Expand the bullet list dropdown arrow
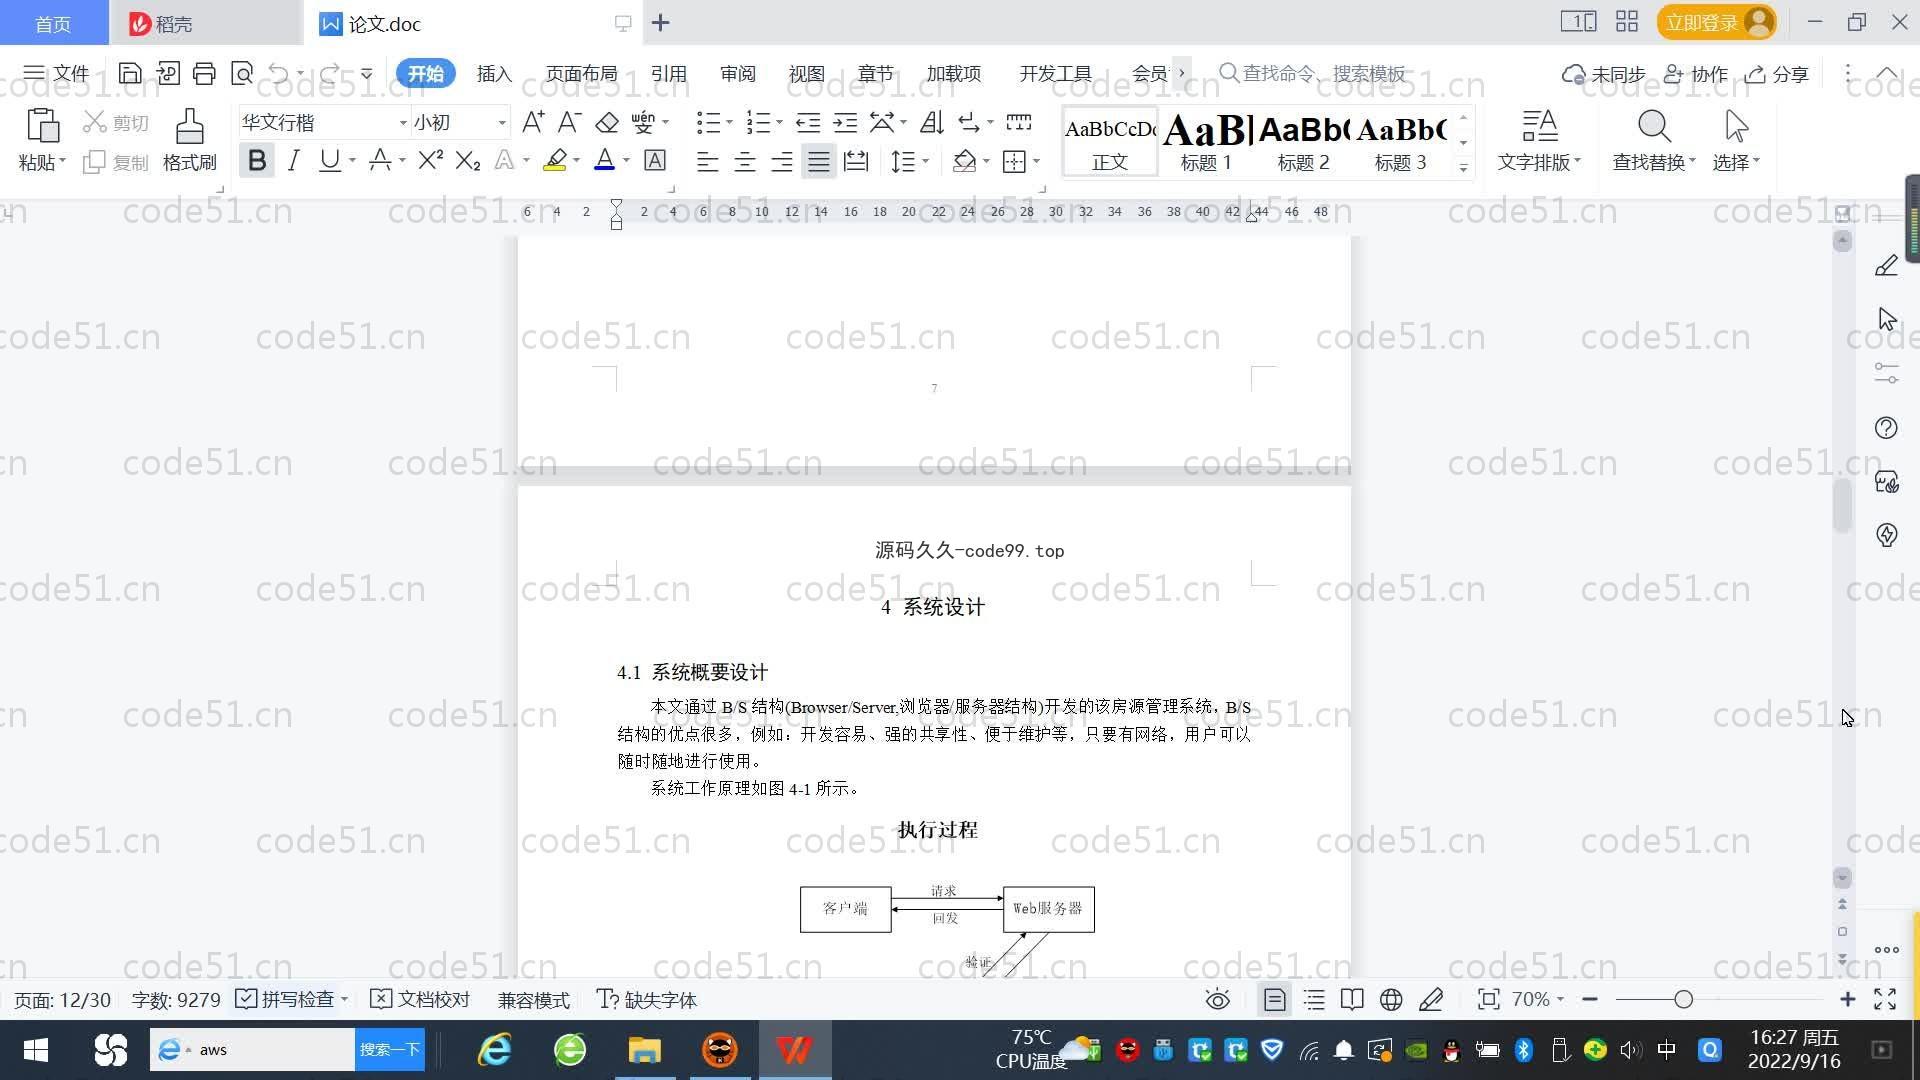 coord(729,123)
